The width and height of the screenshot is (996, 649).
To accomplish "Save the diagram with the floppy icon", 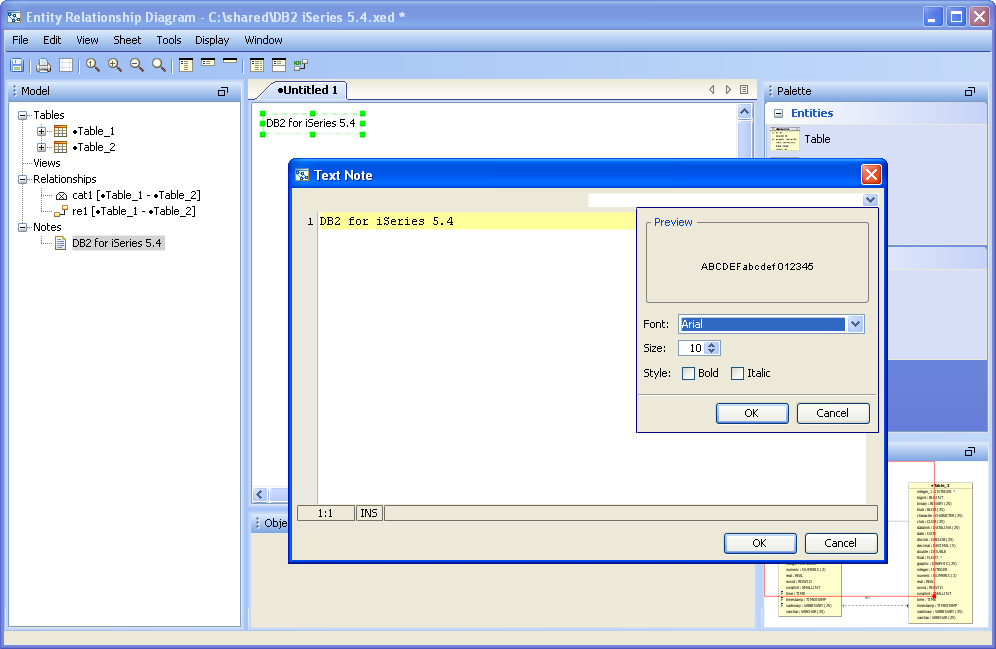I will tap(17, 65).
